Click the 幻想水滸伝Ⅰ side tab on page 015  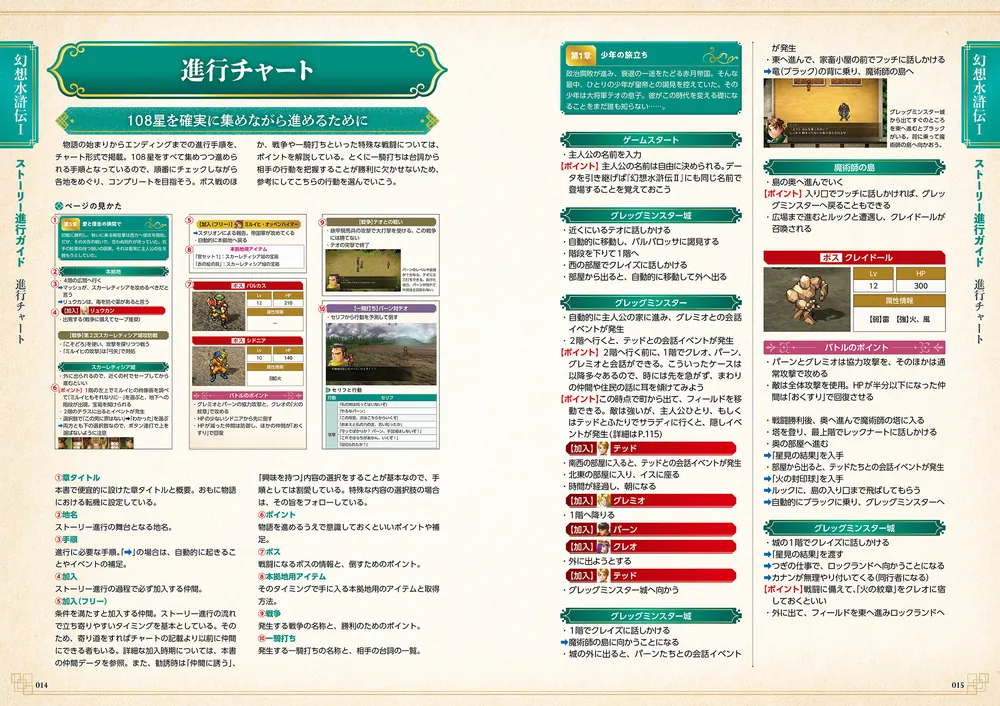click(x=980, y=94)
